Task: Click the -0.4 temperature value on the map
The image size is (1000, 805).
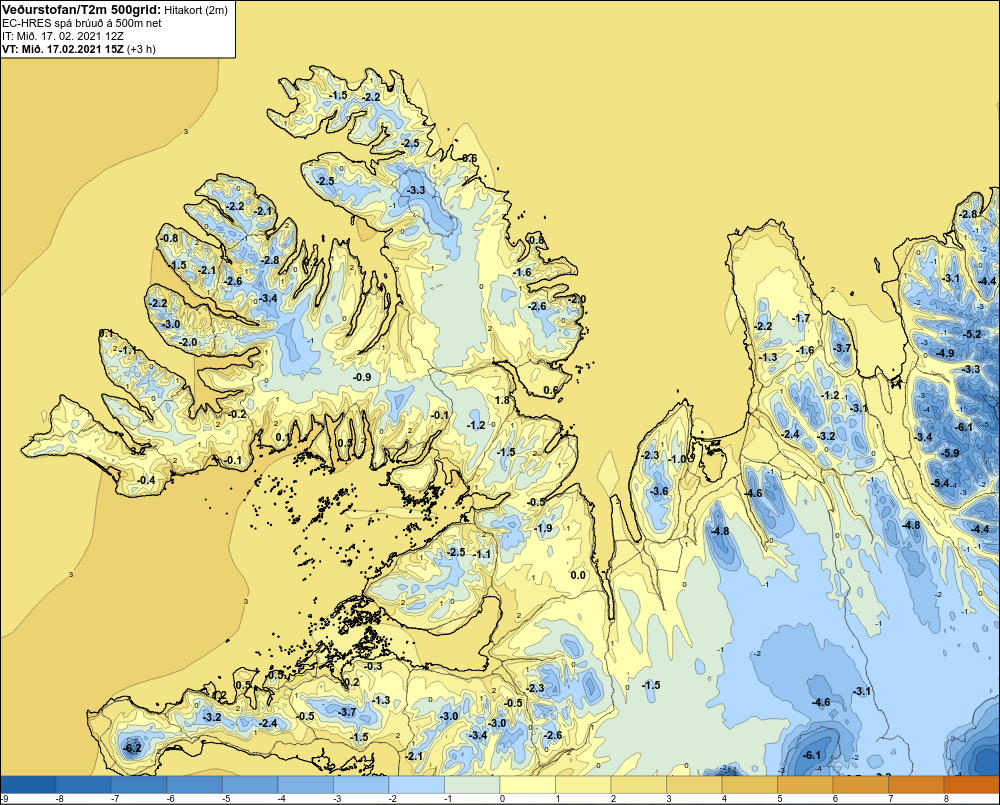Action: (147, 480)
